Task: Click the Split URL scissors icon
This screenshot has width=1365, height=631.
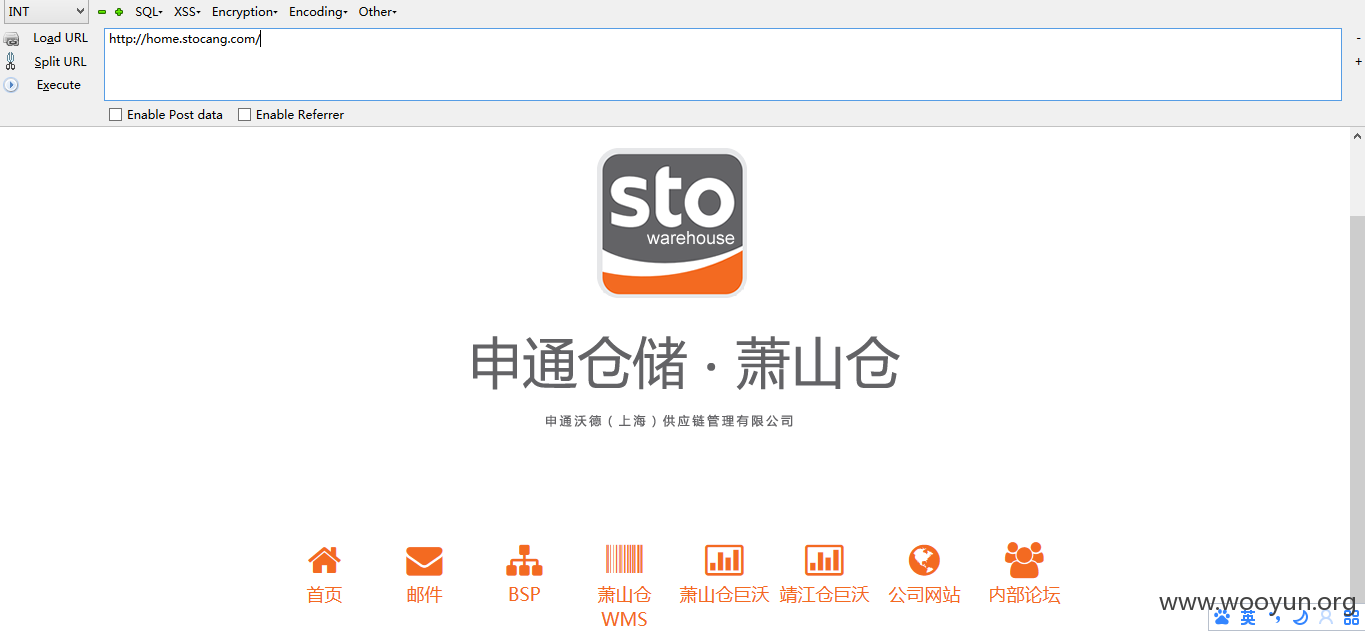Action: [11, 61]
